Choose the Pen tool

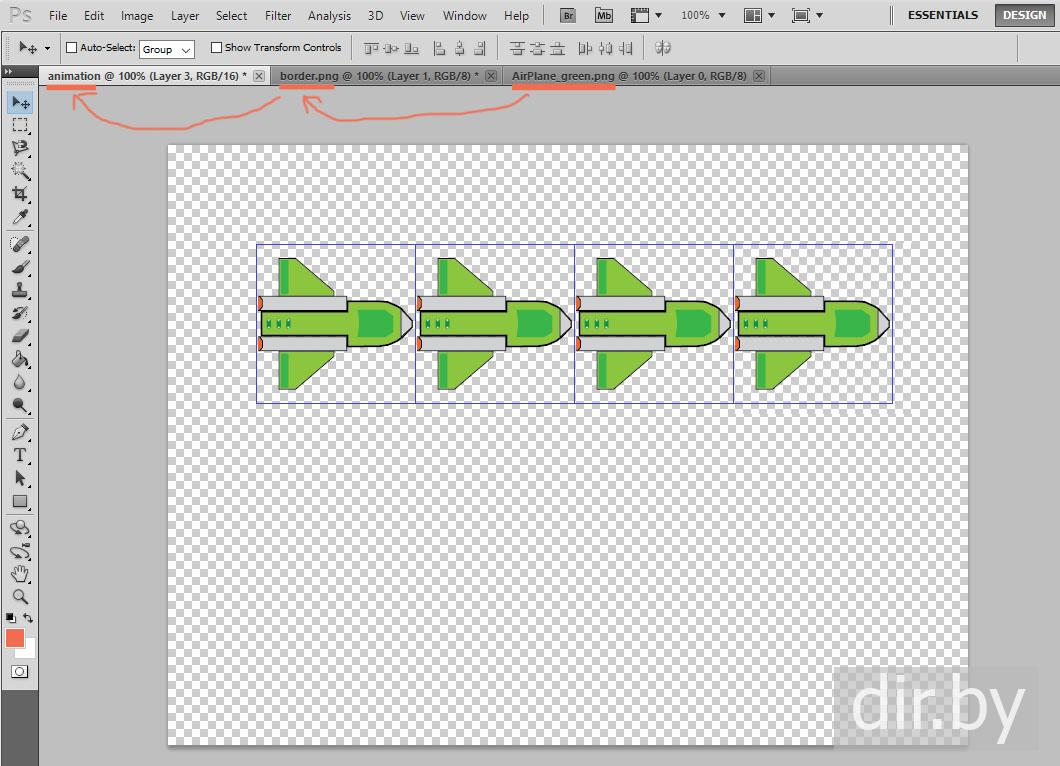(20, 432)
